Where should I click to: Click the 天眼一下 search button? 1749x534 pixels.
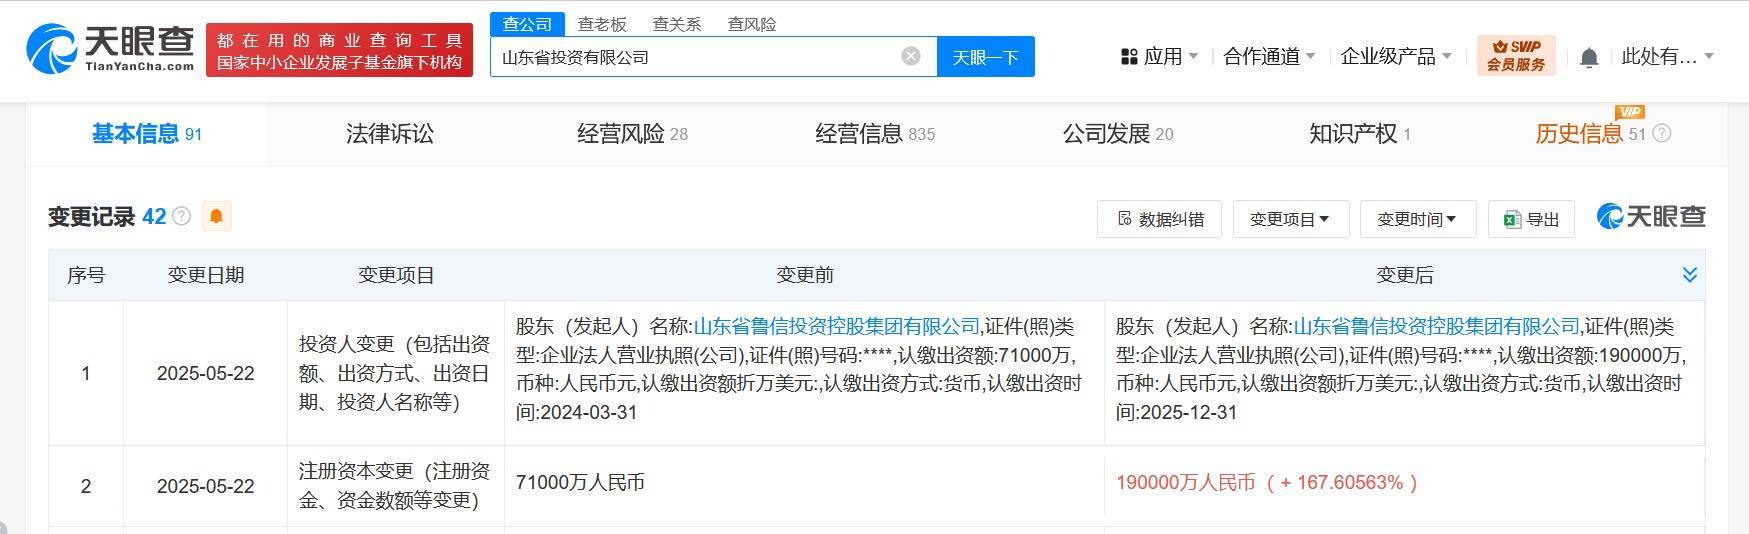(985, 57)
